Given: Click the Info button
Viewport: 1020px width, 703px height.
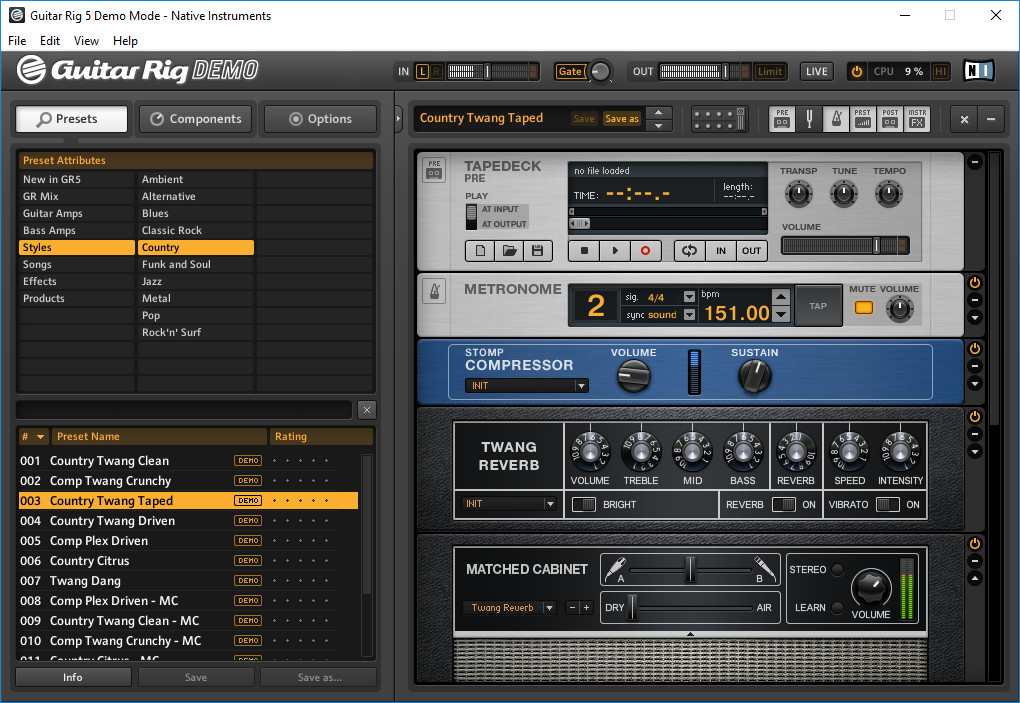Looking at the screenshot, I should coord(73,678).
